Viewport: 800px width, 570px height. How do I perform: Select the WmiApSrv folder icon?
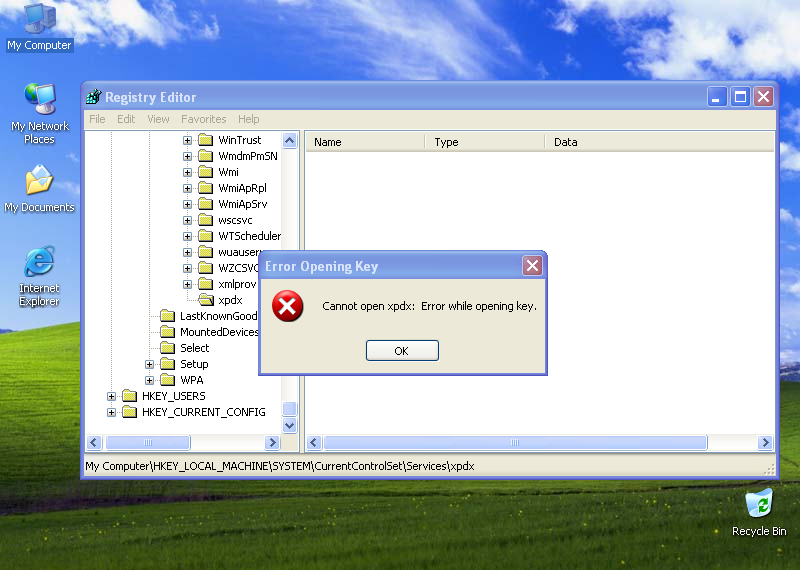point(205,204)
